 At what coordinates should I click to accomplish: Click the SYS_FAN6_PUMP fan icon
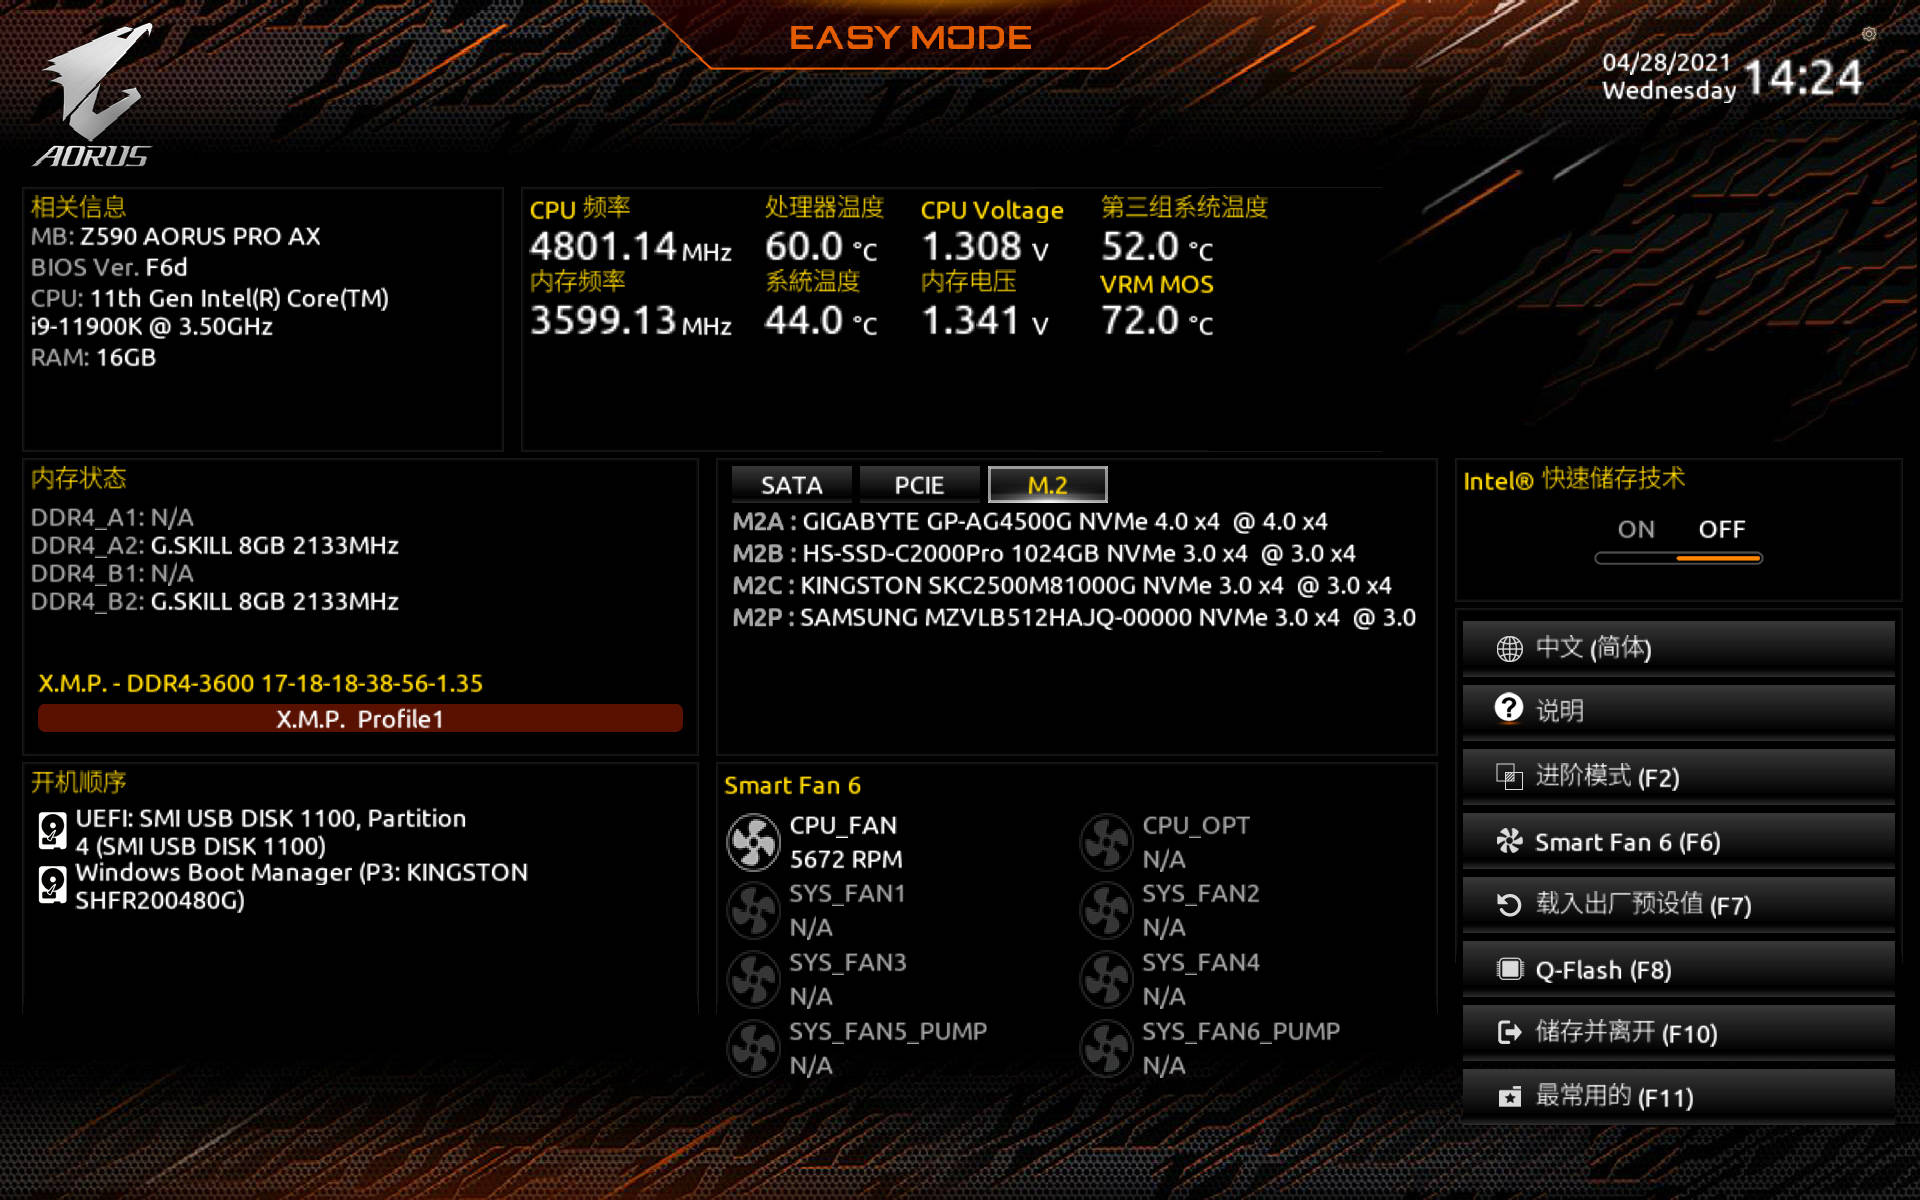click(1106, 1048)
